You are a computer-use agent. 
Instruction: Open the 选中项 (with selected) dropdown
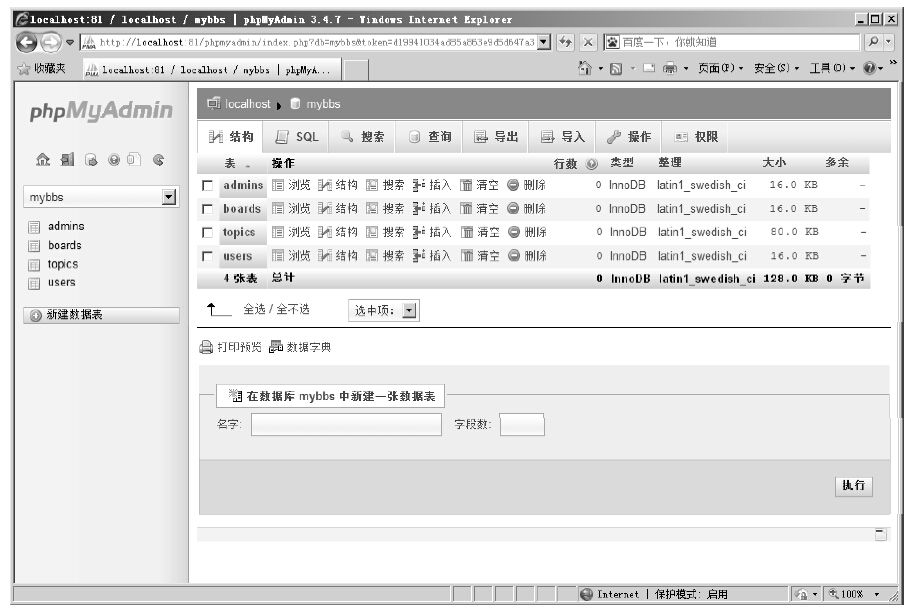[383, 310]
